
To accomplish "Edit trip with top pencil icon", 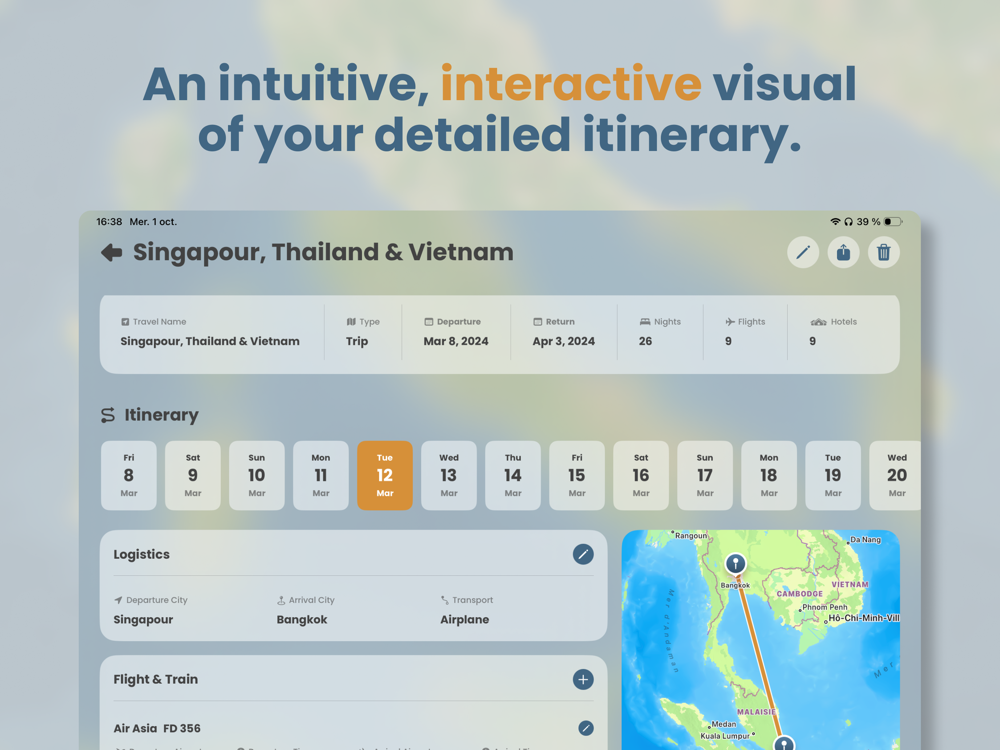I will coord(803,253).
